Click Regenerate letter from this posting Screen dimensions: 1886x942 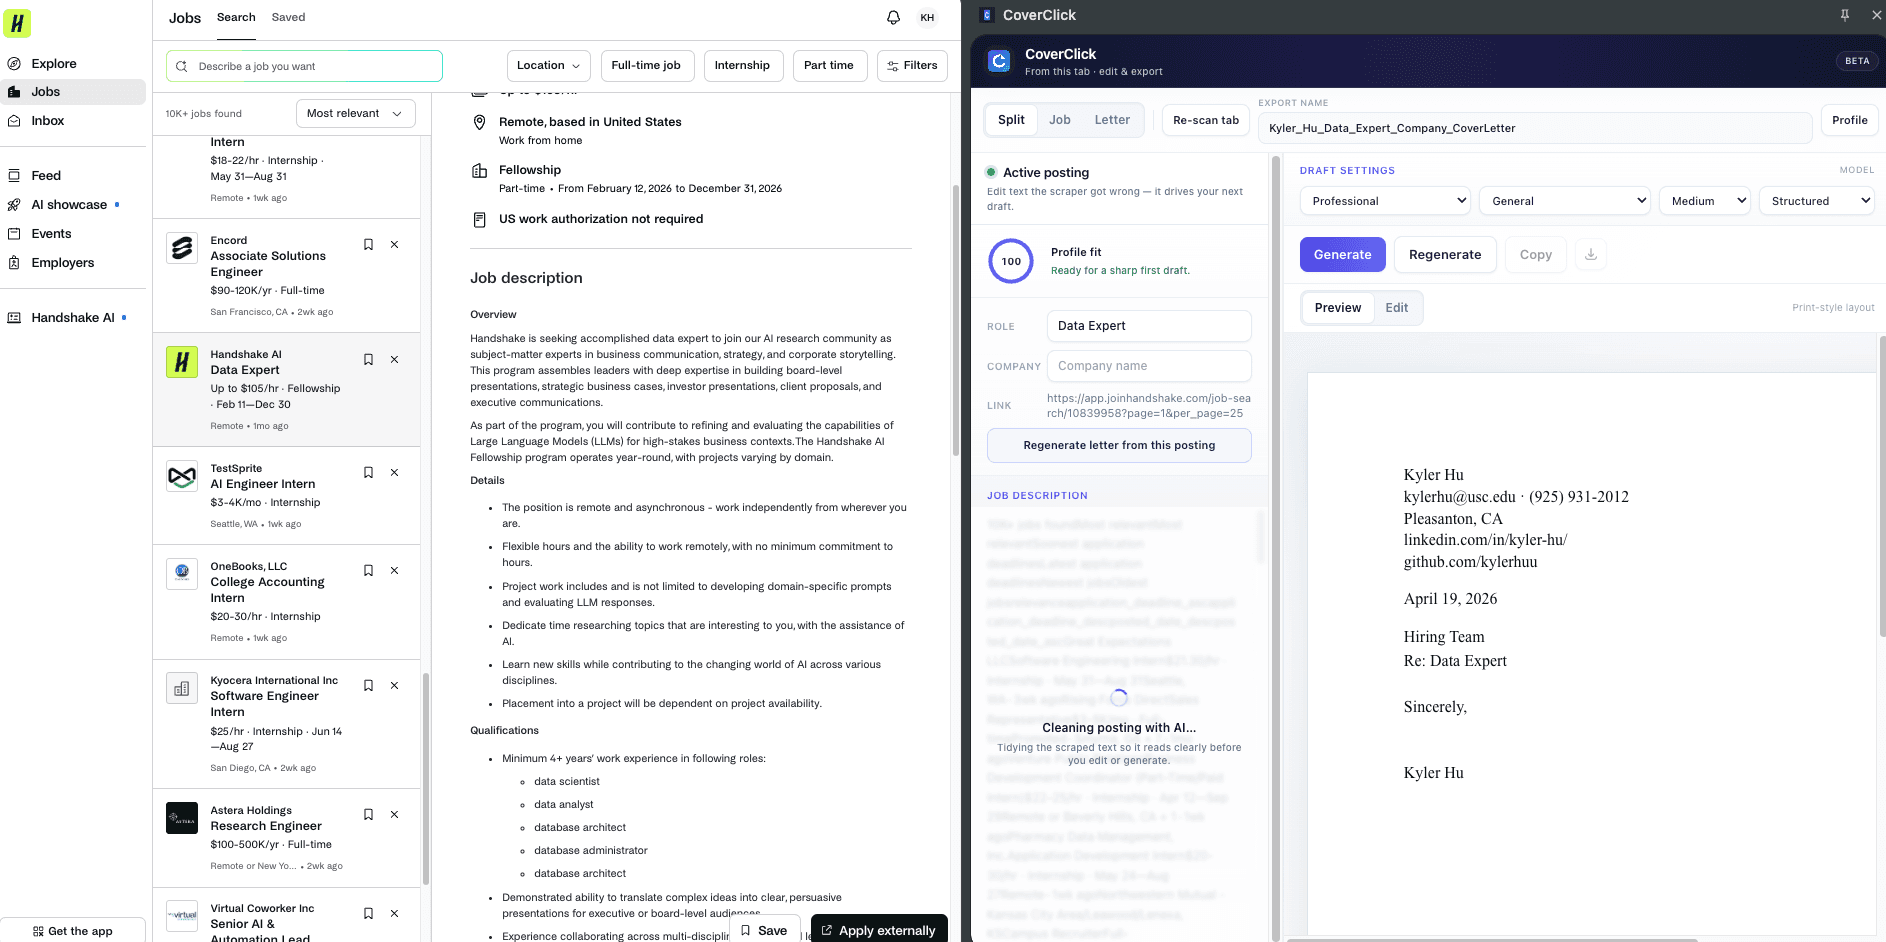[x=1119, y=445]
